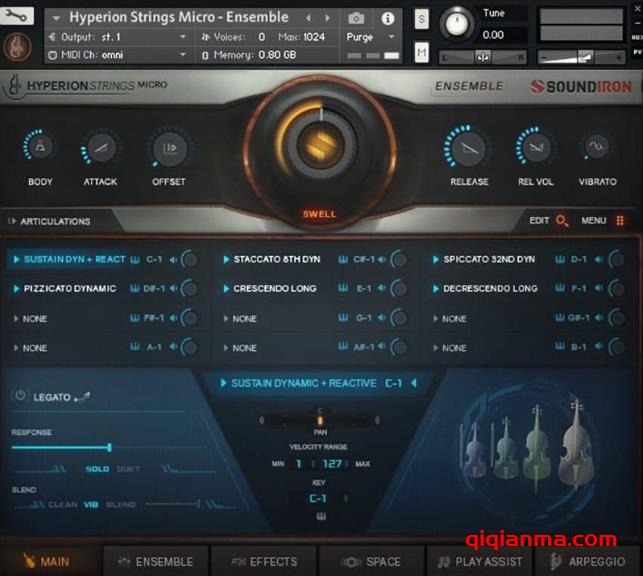Viewport: 643px width, 576px height.
Task: Click speaker icon for Staccato 8th Dyn
Action: tap(382, 260)
